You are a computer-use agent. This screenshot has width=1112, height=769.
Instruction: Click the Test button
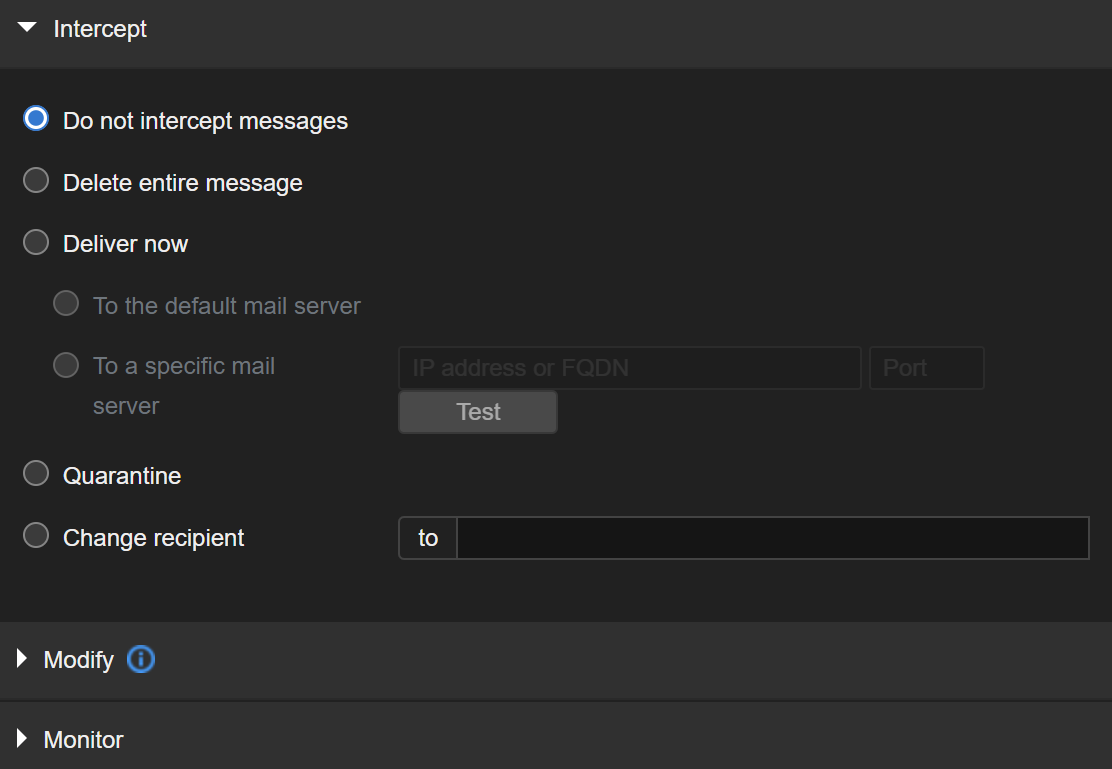(478, 412)
